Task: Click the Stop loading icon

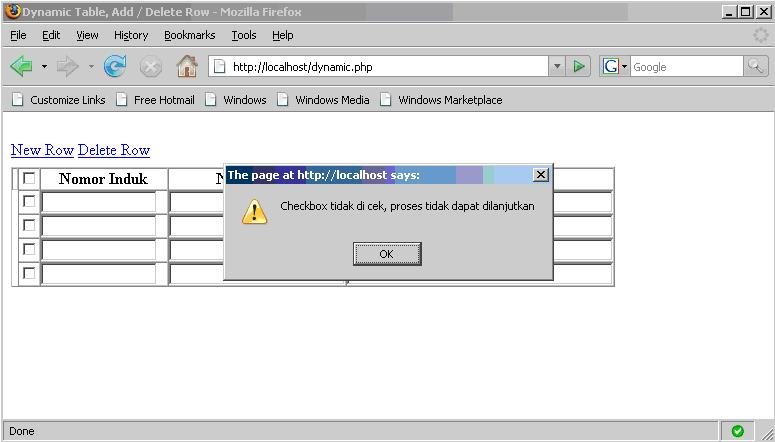Action: 151,66
